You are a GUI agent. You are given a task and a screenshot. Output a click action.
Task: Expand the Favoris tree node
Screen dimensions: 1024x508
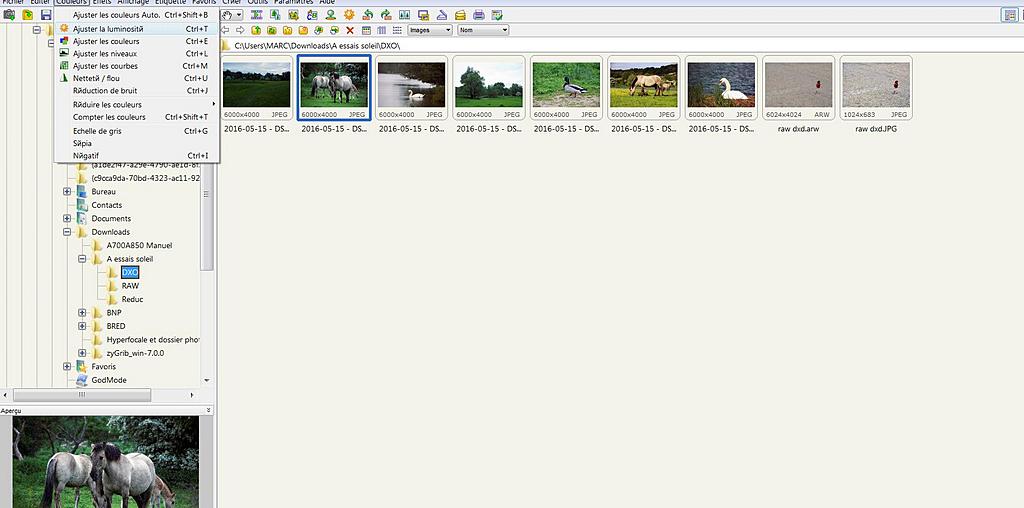(67, 366)
